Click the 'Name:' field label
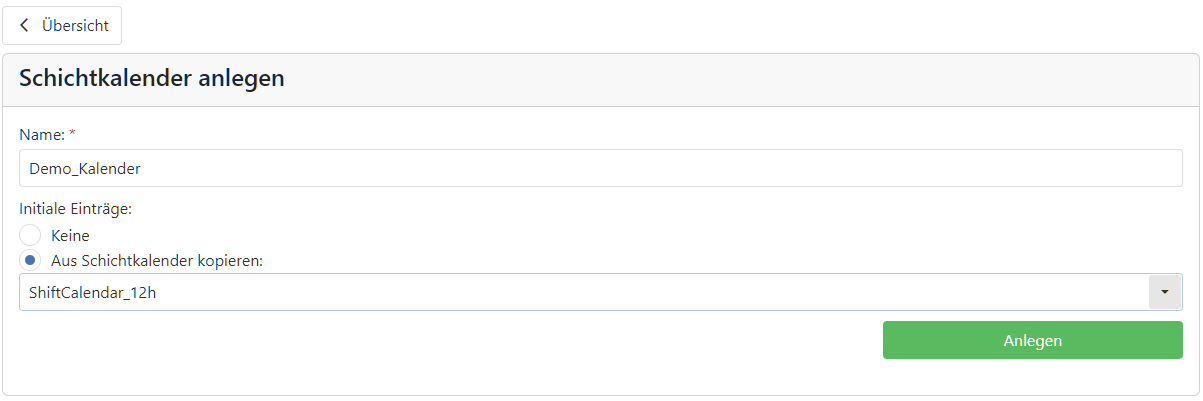Viewport: 1203px width, 401px height. tap(41, 134)
